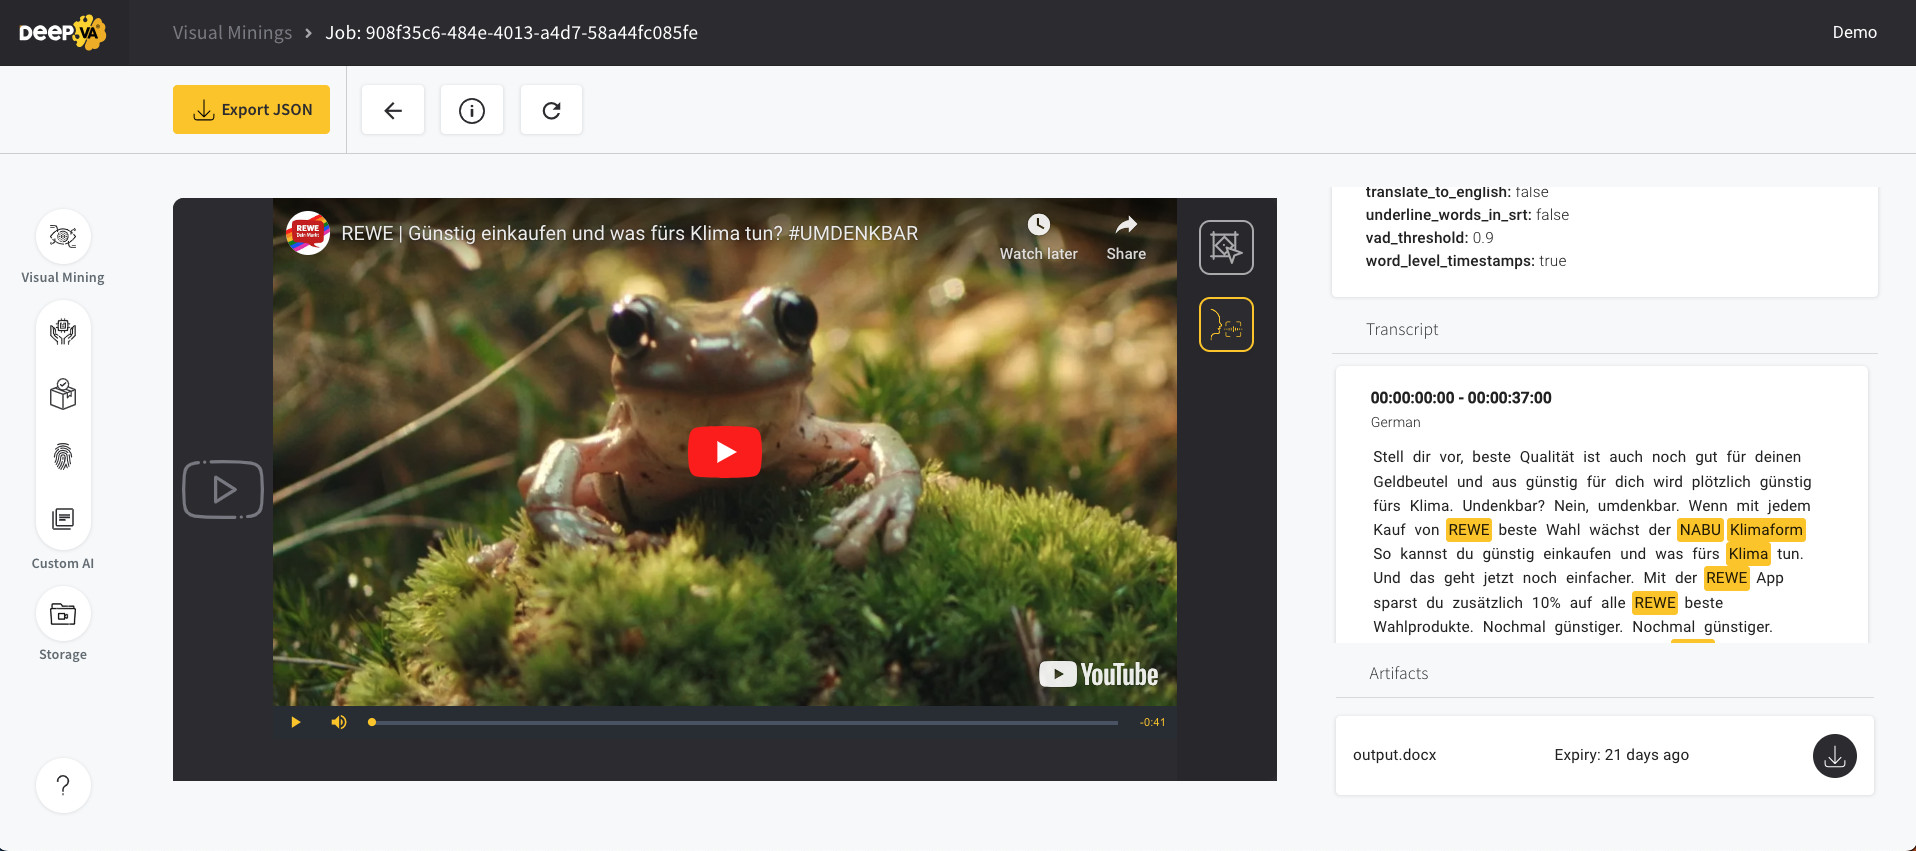
Task: Click the Artifacts section header
Action: point(1398,673)
